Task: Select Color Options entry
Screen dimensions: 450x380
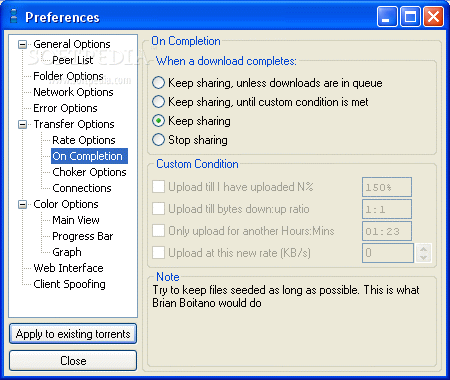Action: click(66, 204)
